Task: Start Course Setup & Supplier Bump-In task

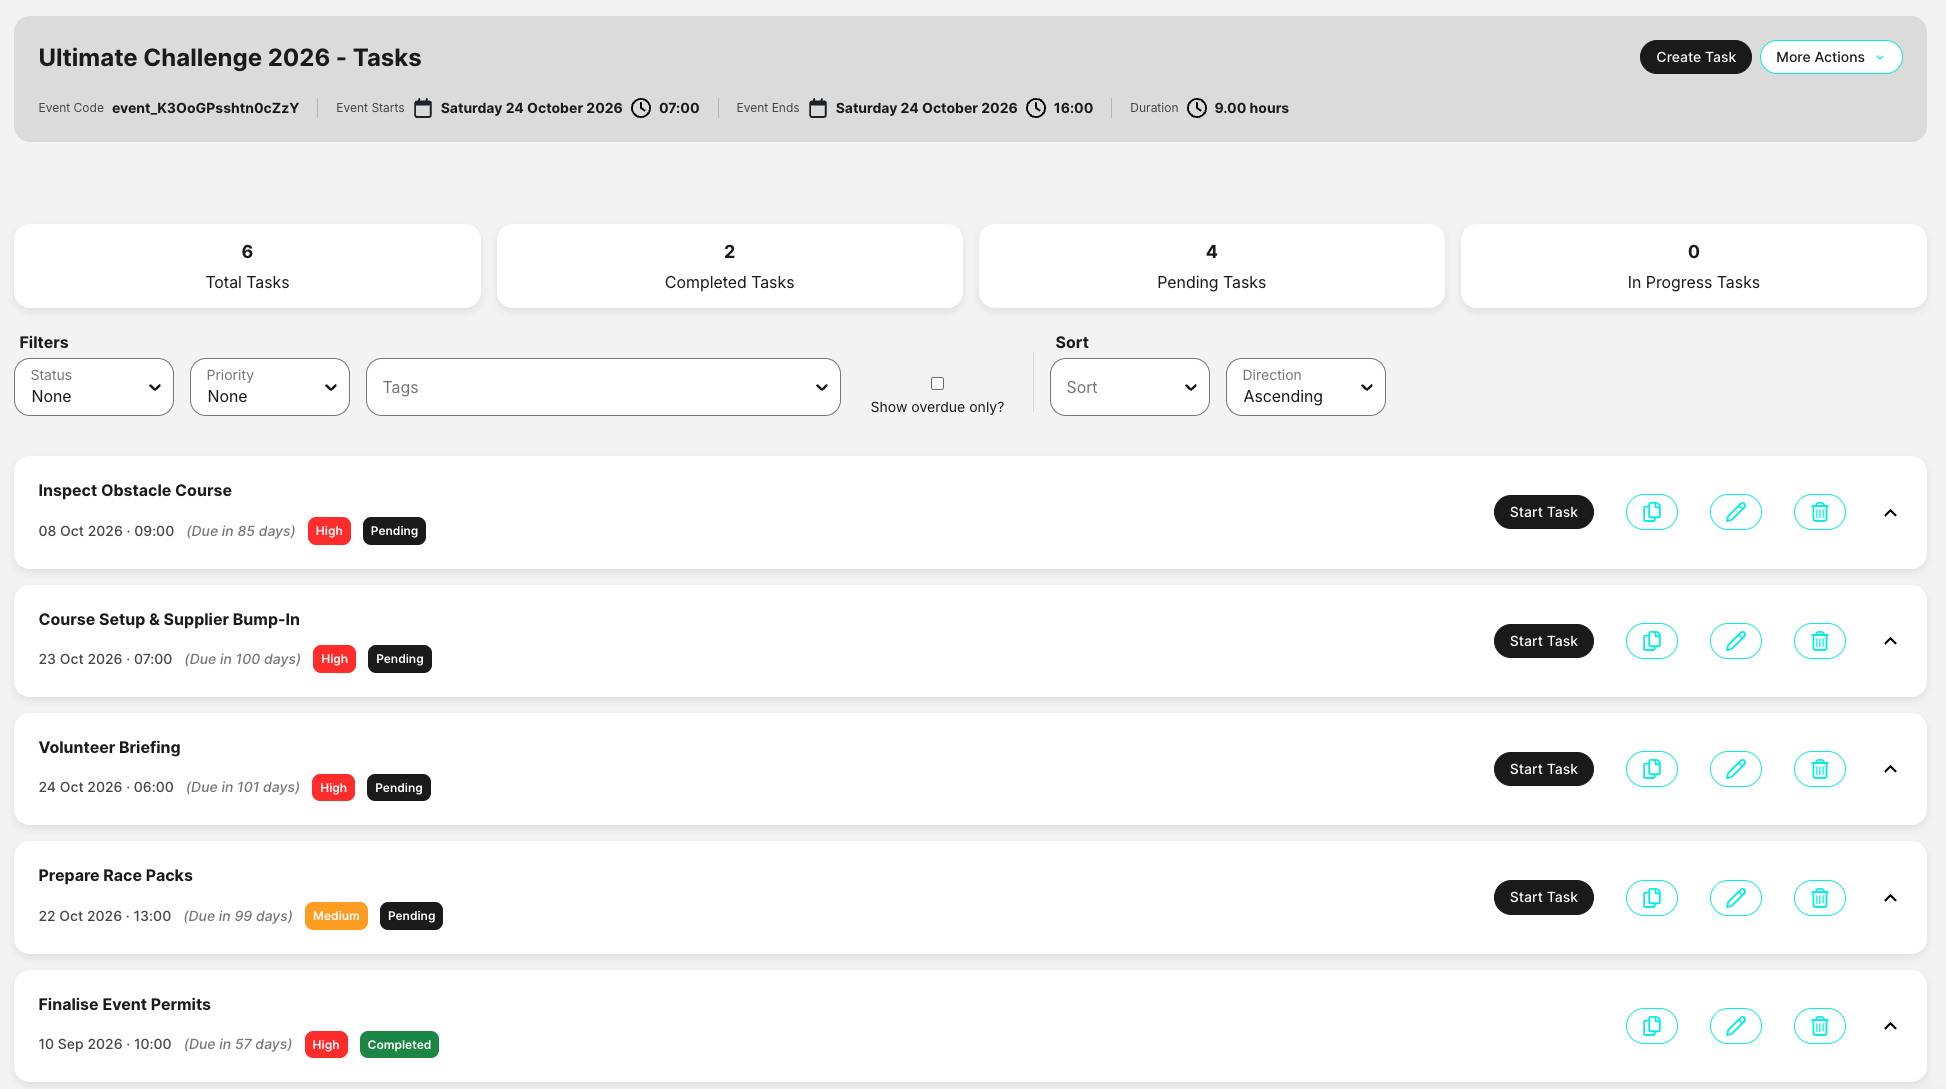Action: [x=1544, y=641]
